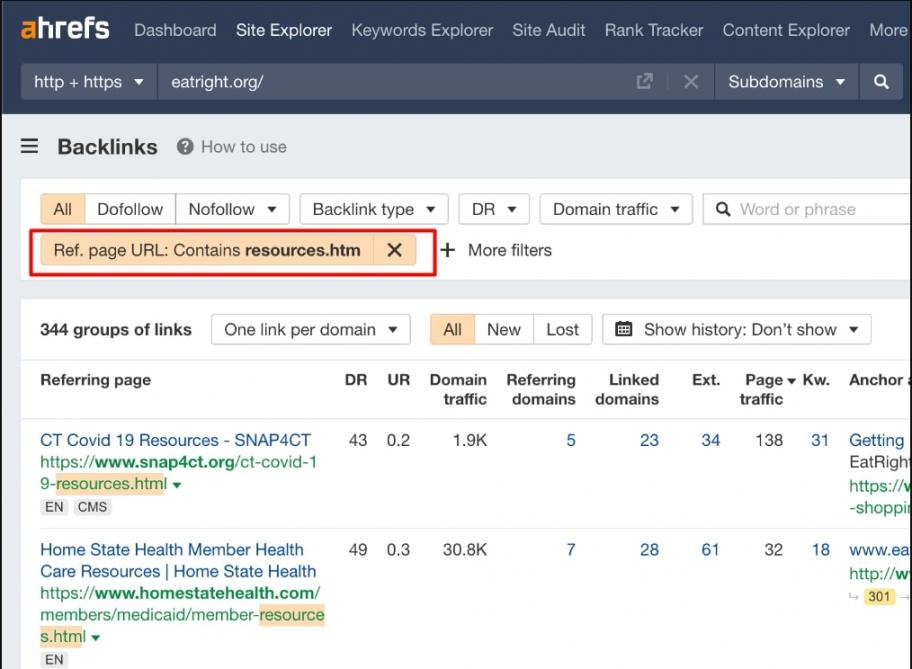The height and width of the screenshot is (669, 912).
Task: Open One link per domain dropdown
Action: (x=311, y=329)
